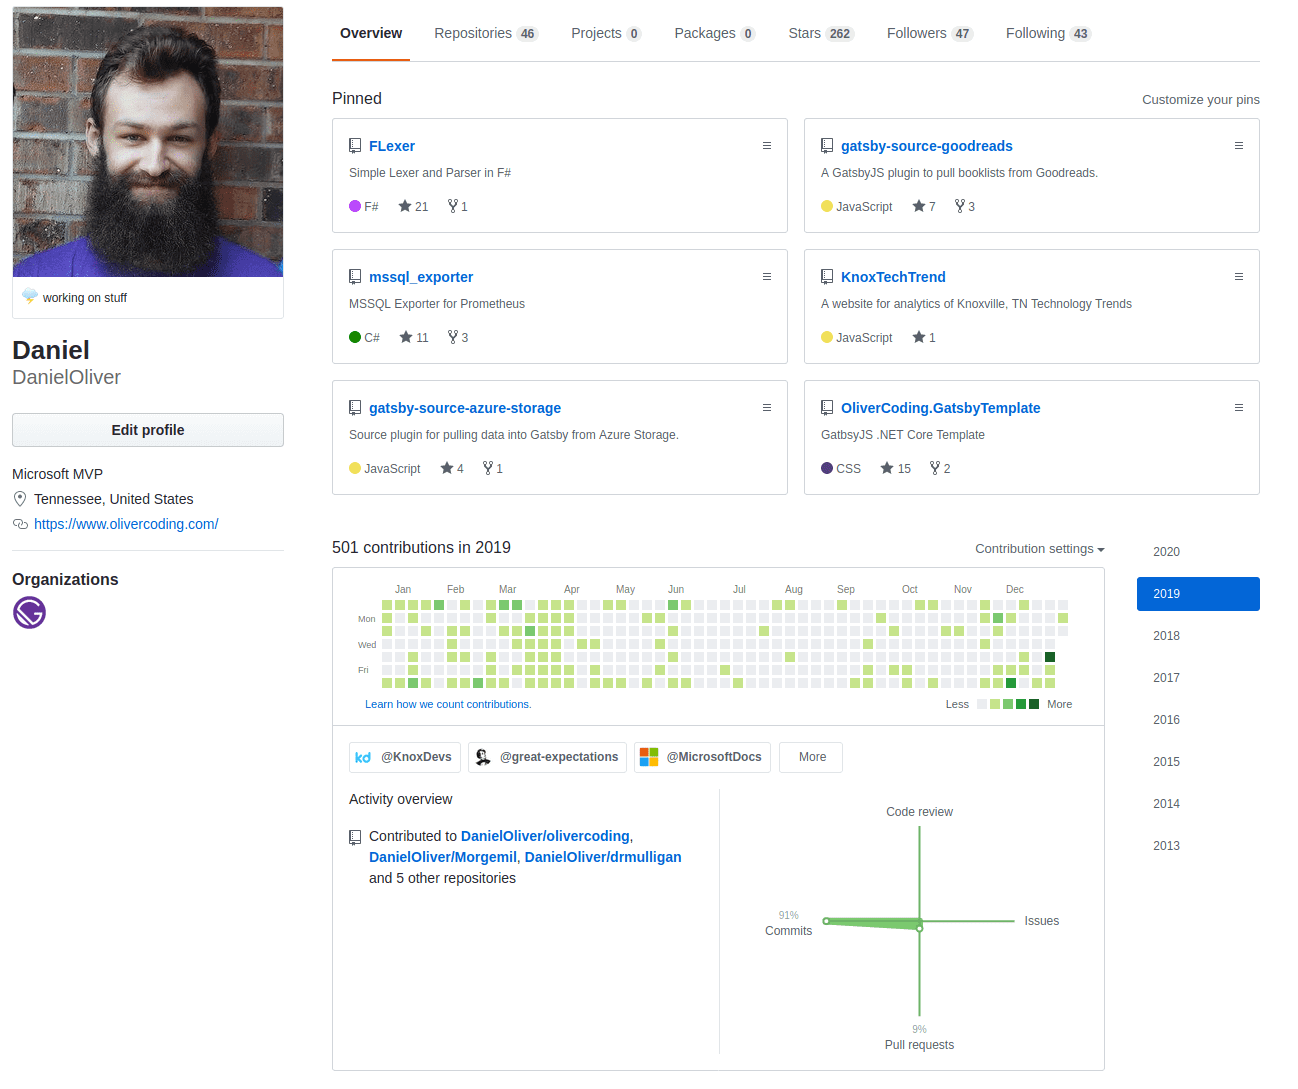Select the Gatsby icon under Organizations
Screen dimensions: 1298x1089
28,612
